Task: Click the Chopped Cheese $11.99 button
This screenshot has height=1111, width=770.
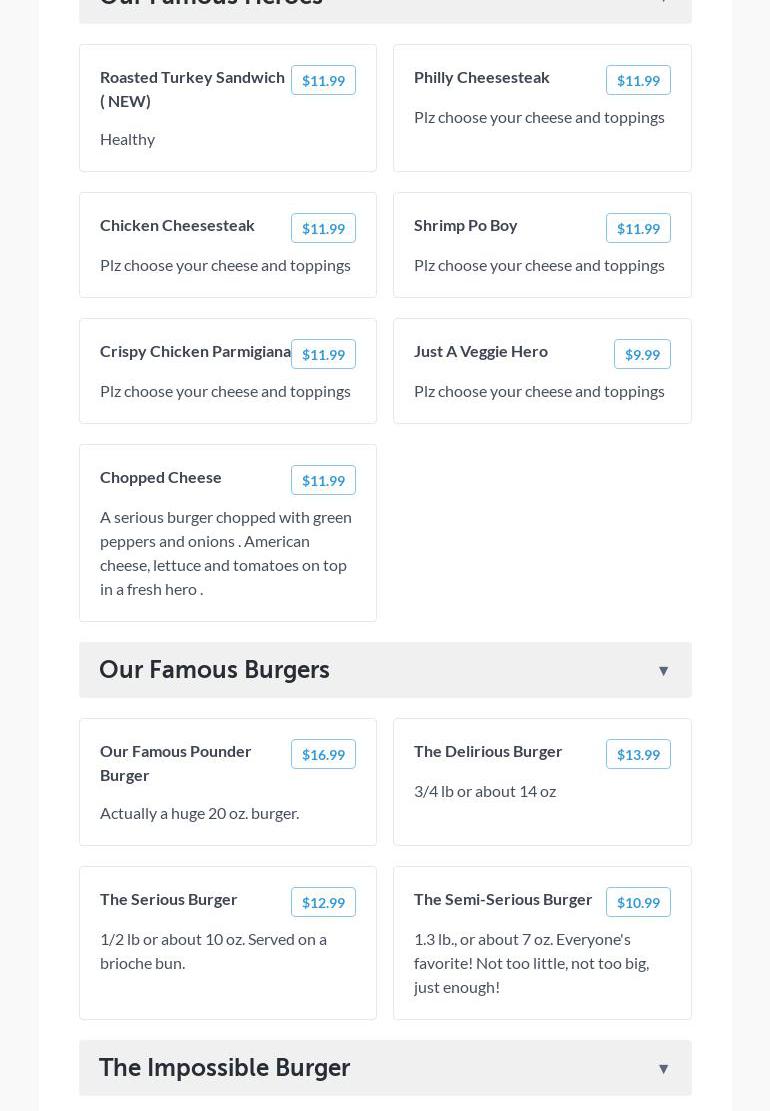Action: tap(323, 481)
